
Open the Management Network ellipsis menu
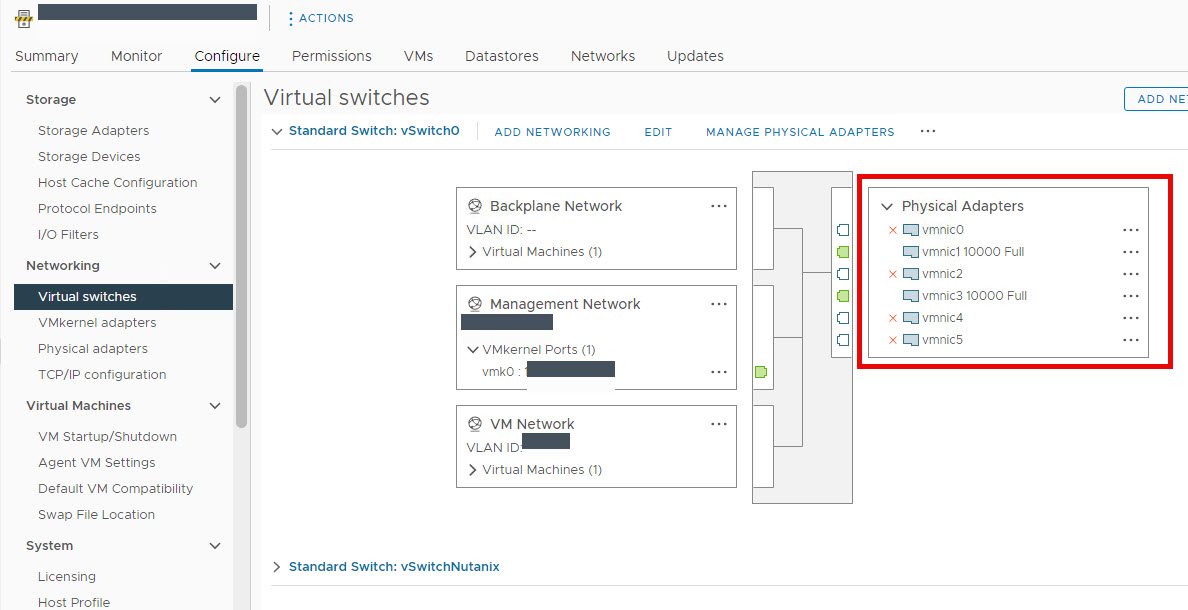pos(719,303)
